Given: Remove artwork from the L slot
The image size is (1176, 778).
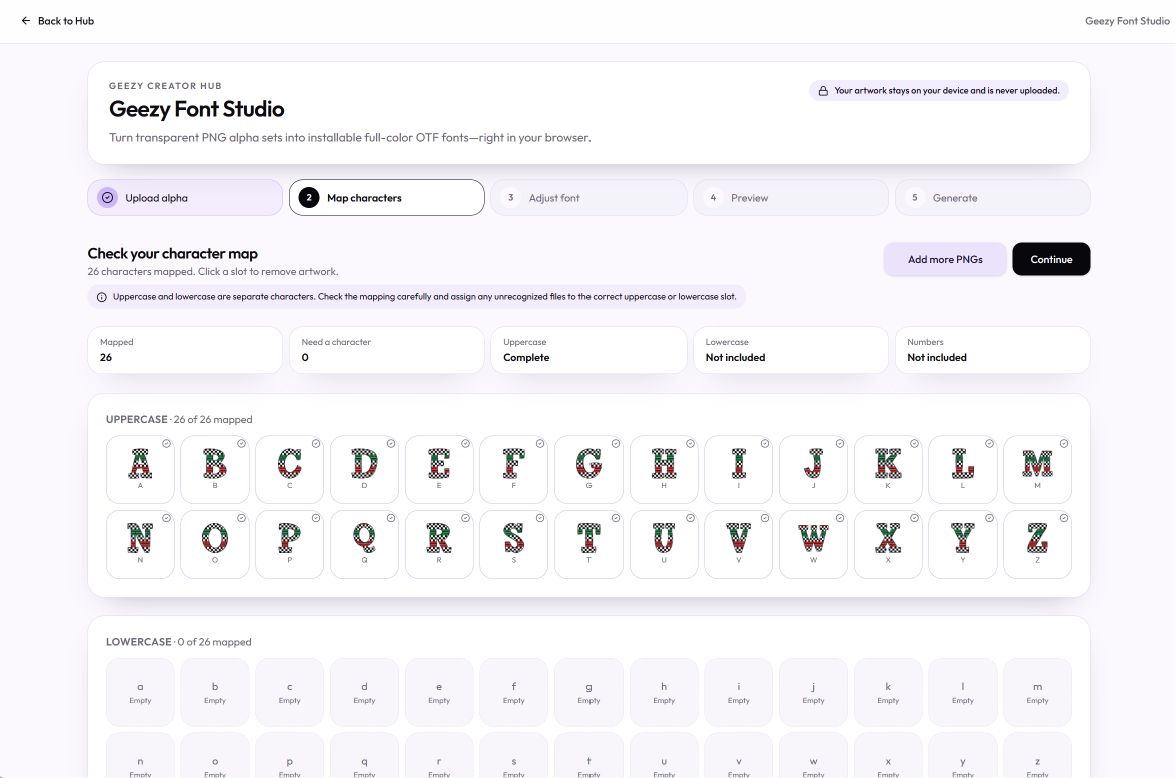Looking at the screenshot, I should [x=963, y=470].
